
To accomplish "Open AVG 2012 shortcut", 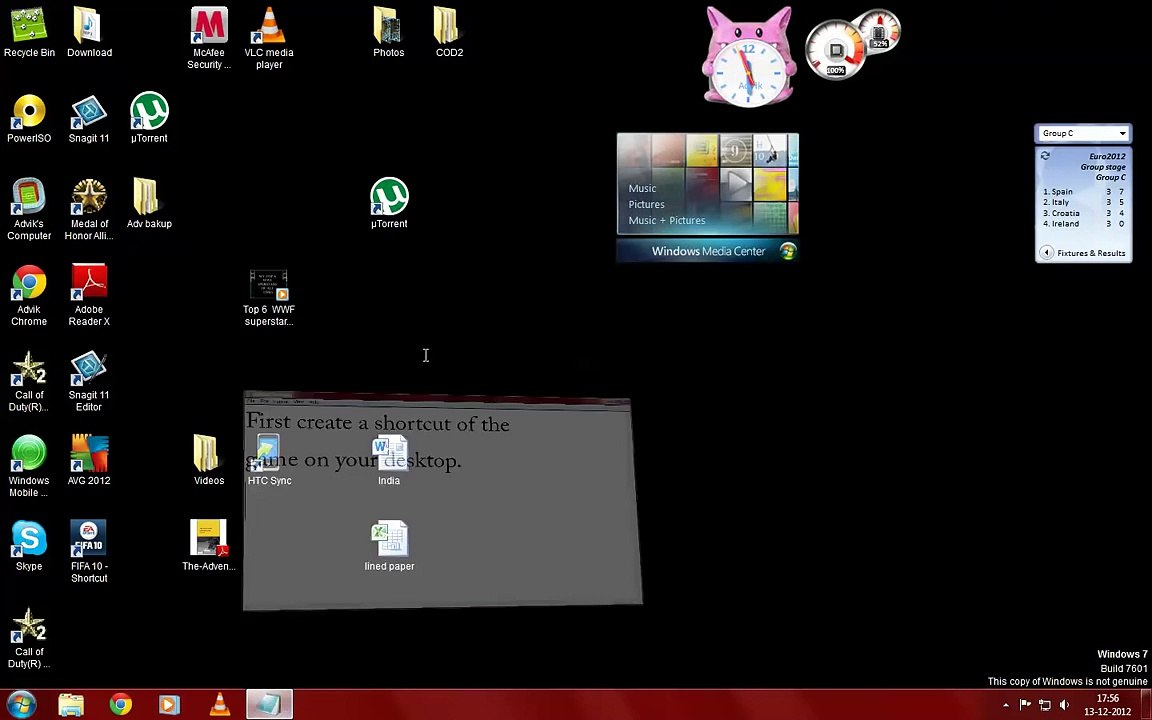I will 89,461.
